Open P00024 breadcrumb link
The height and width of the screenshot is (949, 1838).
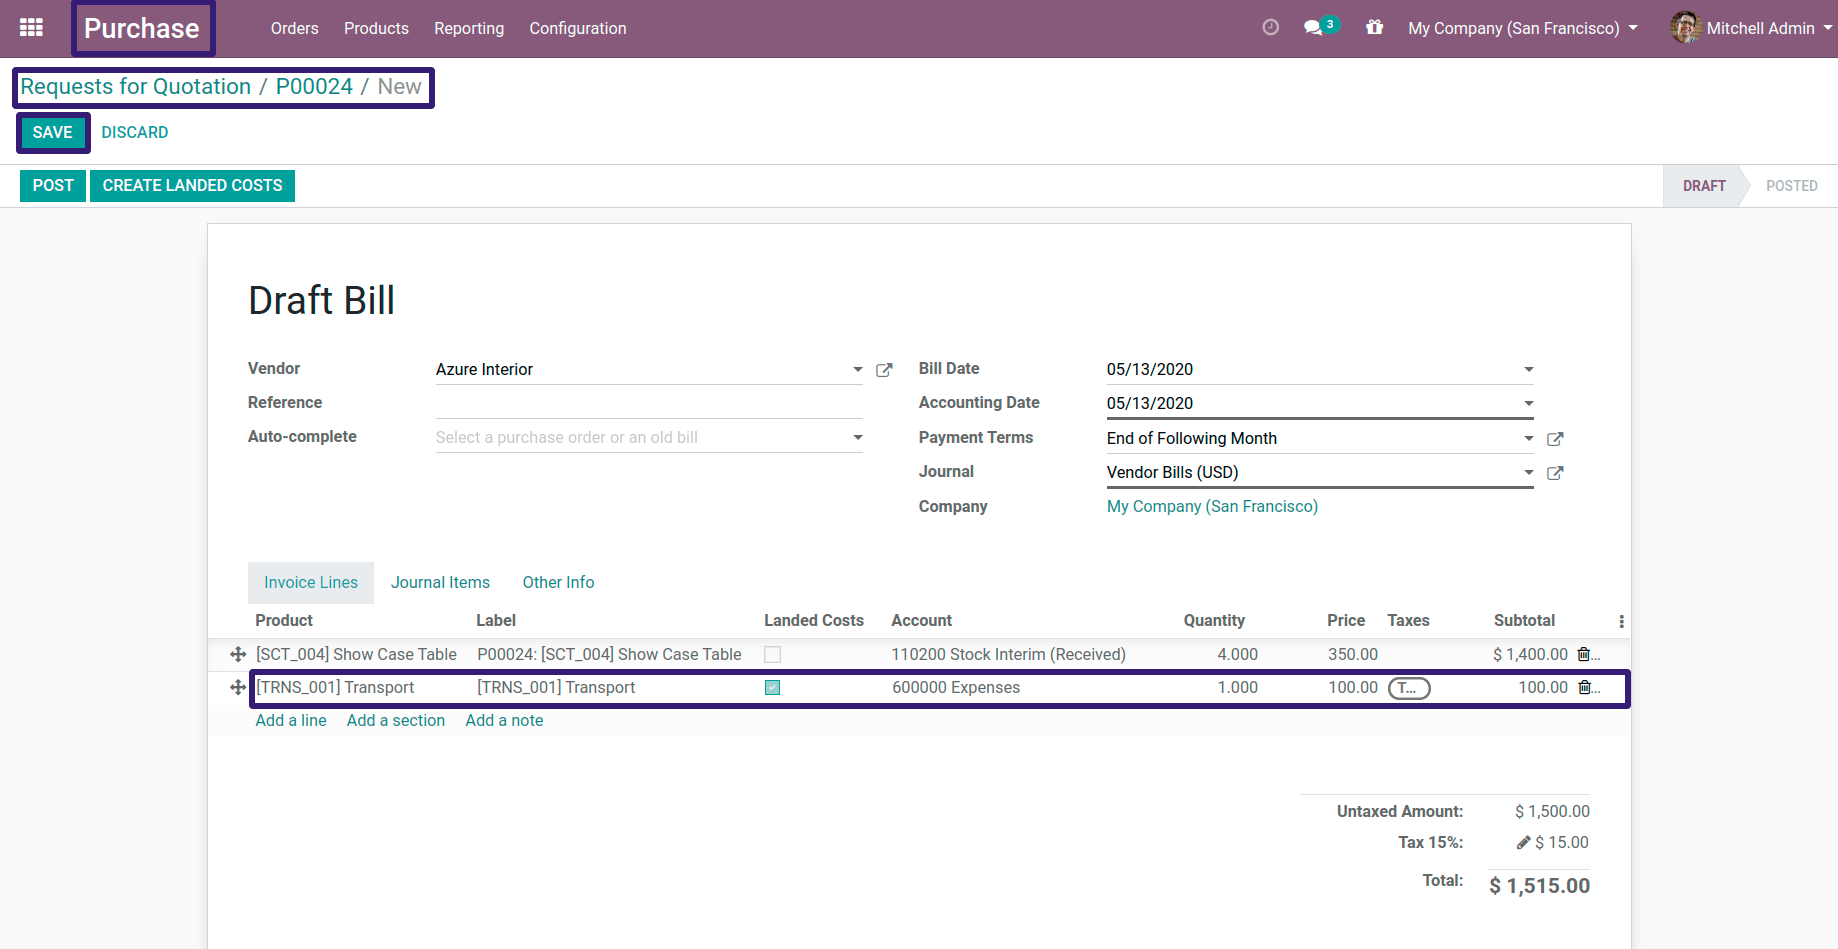coord(314,87)
